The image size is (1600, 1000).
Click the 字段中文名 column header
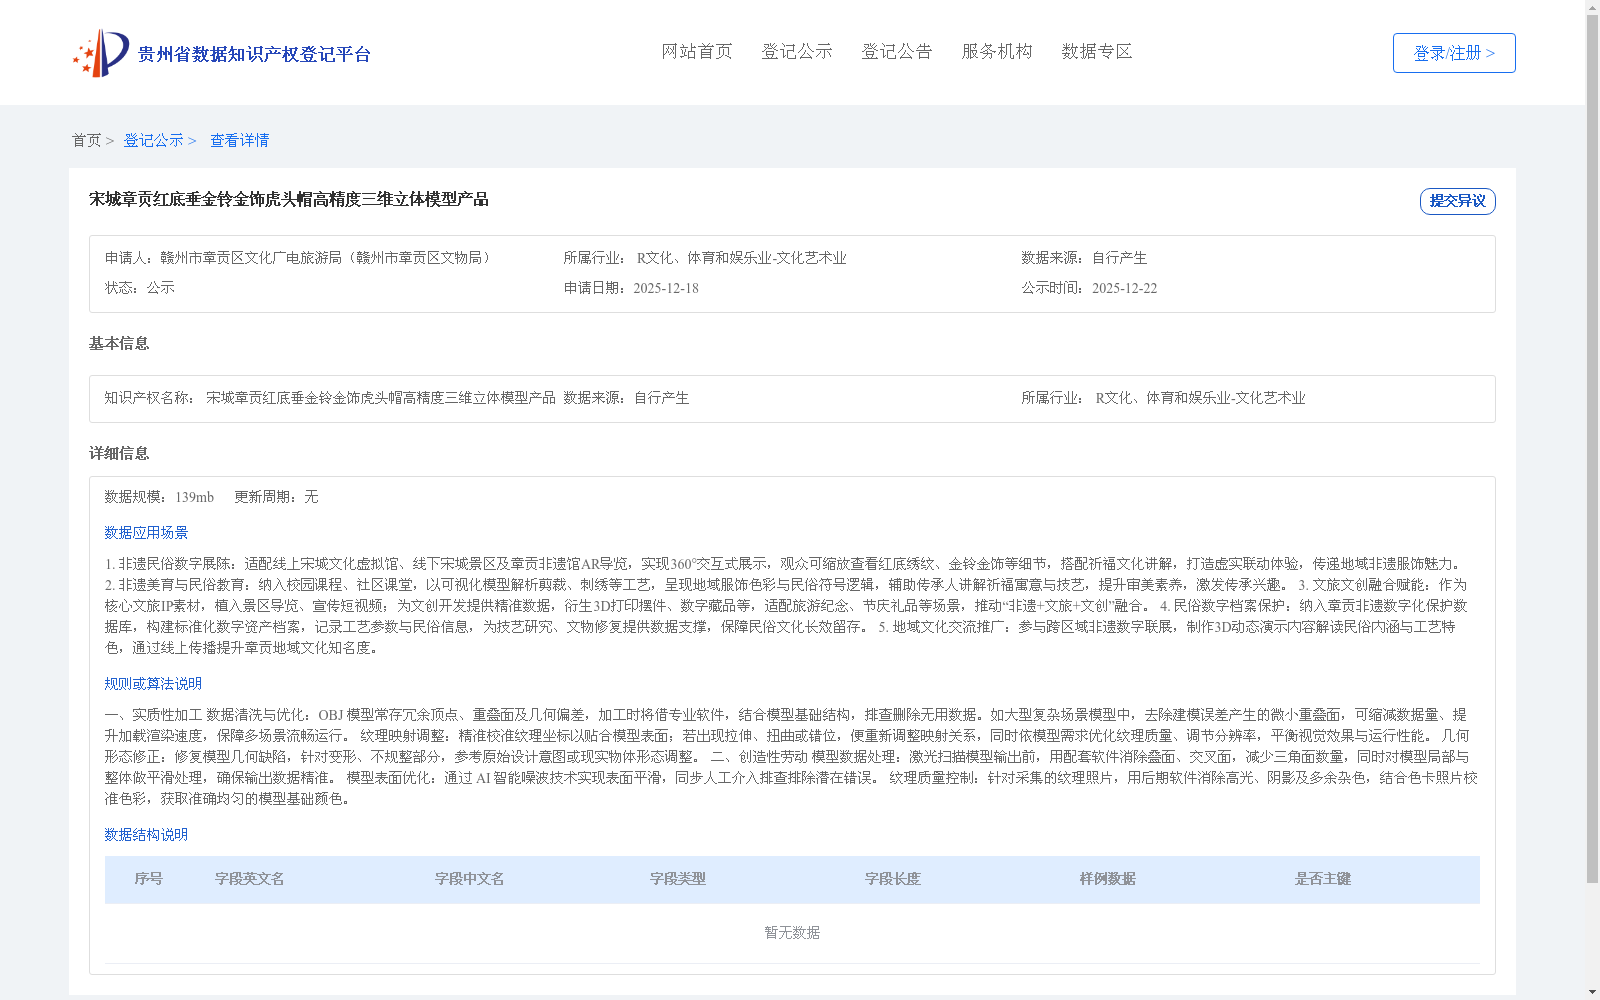tap(469, 879)
